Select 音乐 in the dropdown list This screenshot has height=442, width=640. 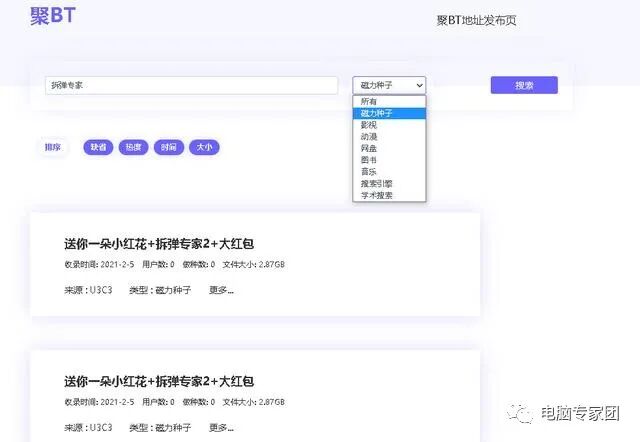click(389, 172)
